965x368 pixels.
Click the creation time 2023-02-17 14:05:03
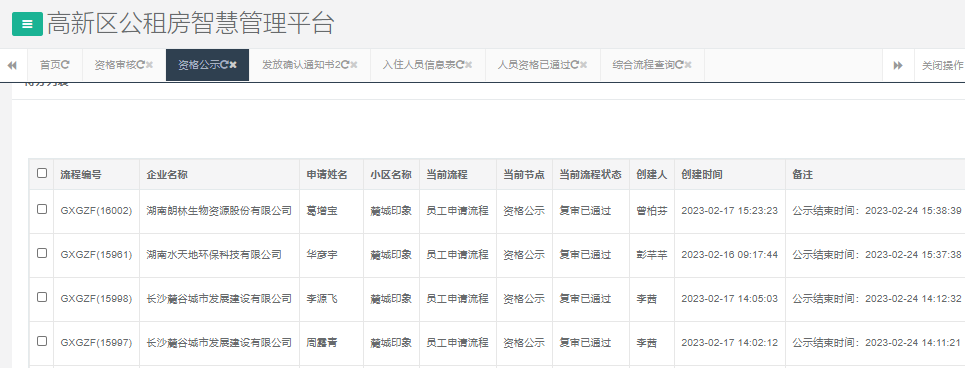(x=729, y=298)
